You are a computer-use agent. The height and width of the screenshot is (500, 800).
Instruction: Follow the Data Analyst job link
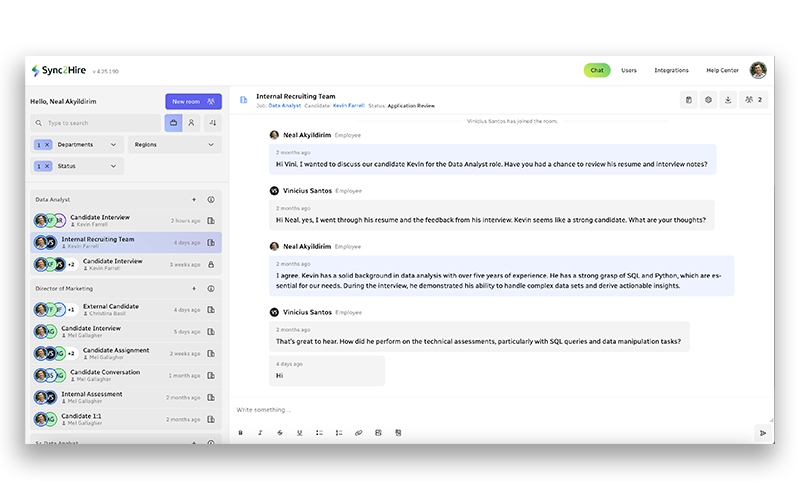285,106
